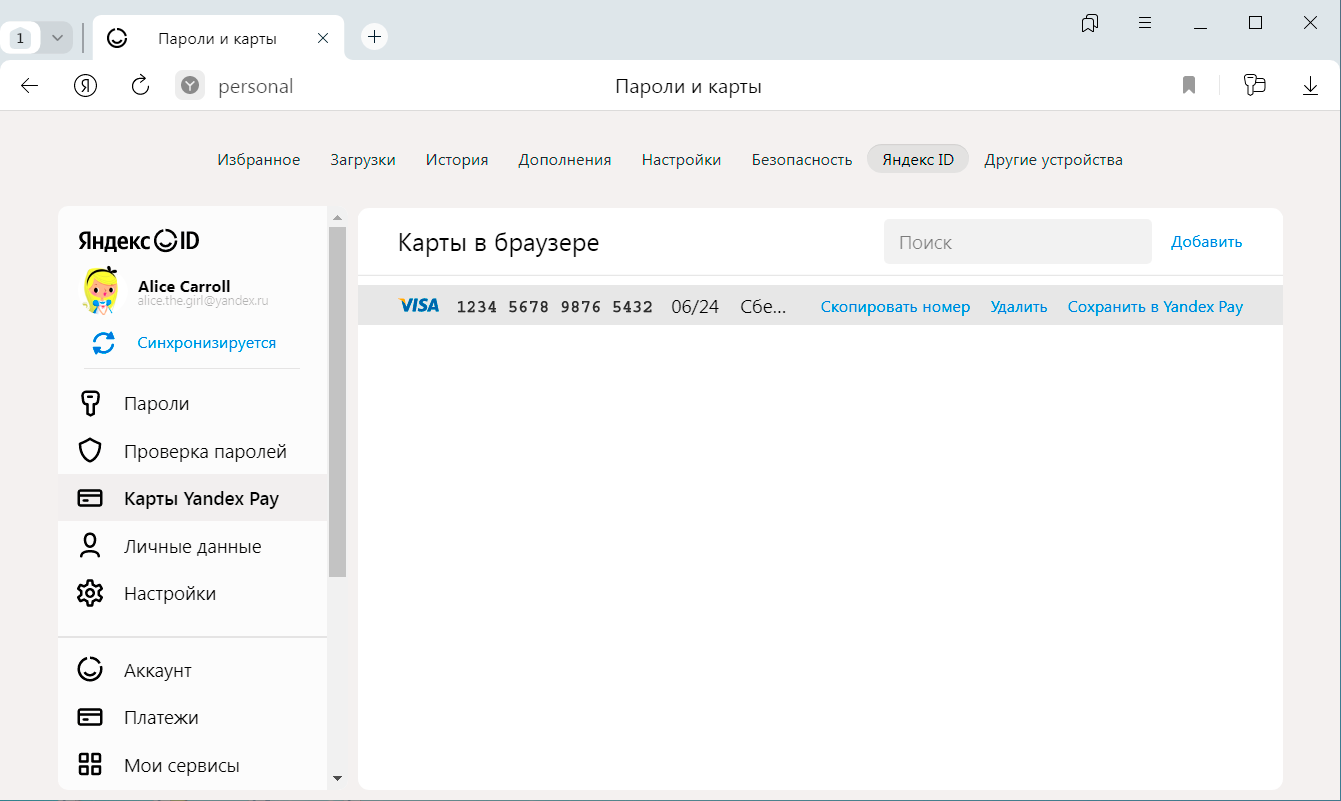The height and width of the screenshot is (801, 1341).
Task: Open the История tab
Action: (x=456, y=160)
